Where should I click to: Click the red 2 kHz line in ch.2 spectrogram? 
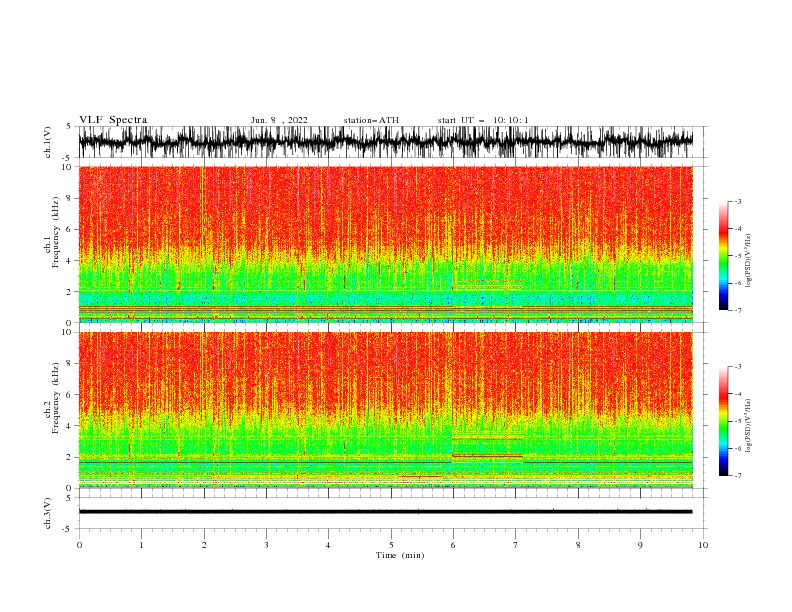coord(487,456)
